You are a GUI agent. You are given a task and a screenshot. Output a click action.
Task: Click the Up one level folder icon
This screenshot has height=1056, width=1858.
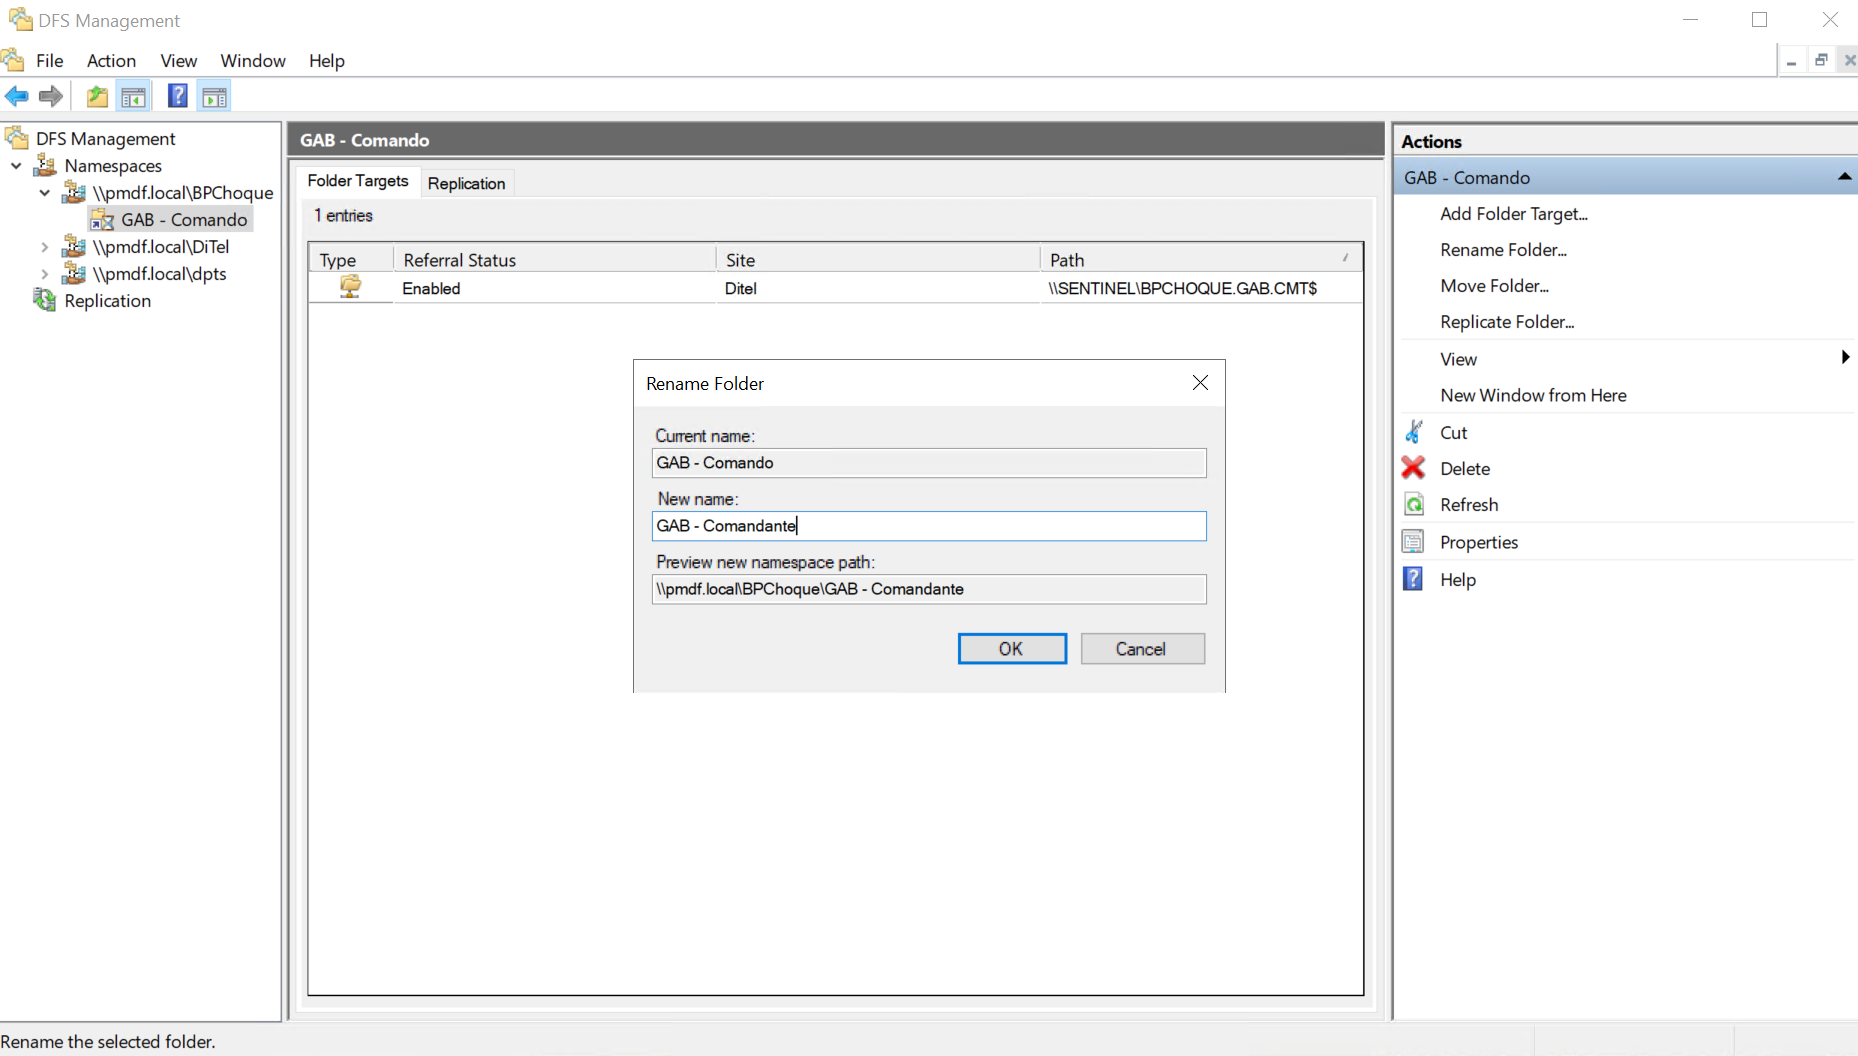[97, 97]
